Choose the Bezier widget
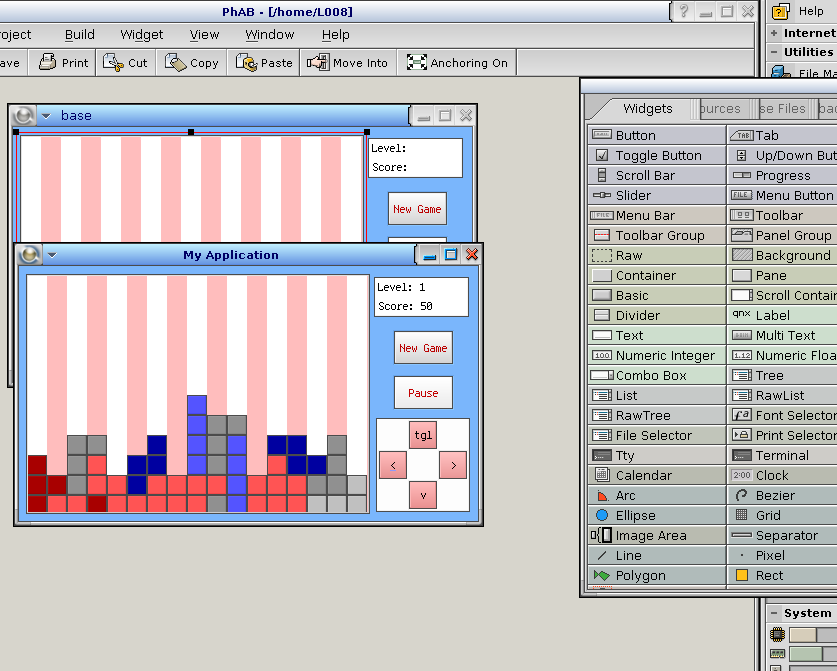837x671 pixels. (782, 495)
